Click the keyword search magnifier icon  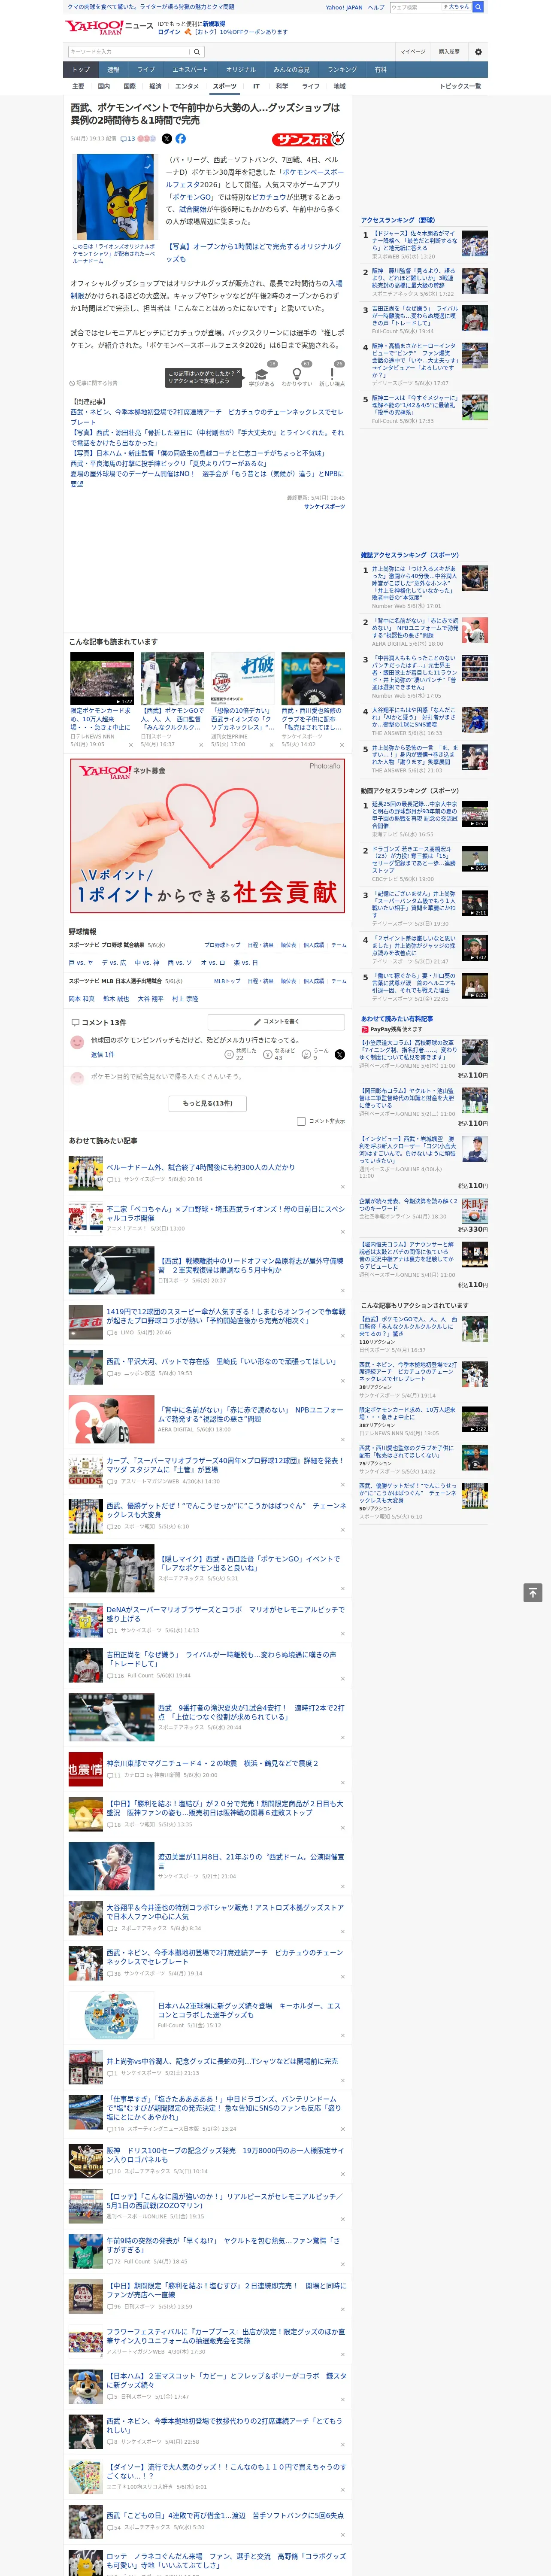point(196,52)
